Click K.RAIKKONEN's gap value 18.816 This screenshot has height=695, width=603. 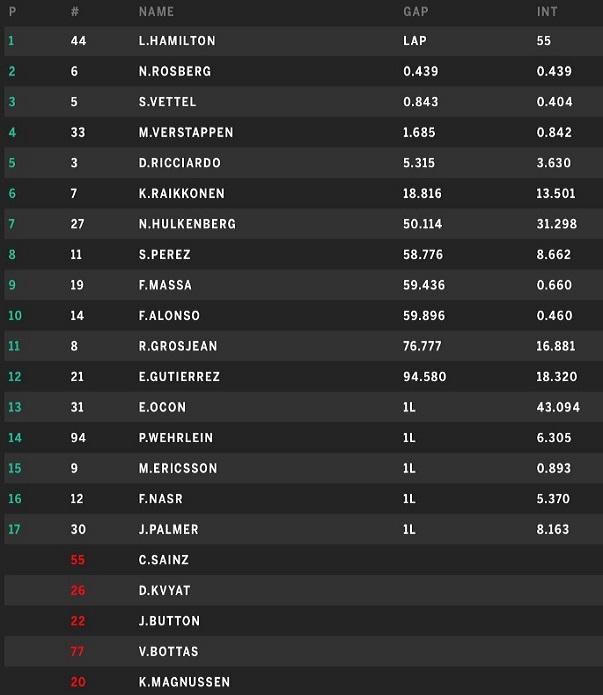tap(422, 194)
